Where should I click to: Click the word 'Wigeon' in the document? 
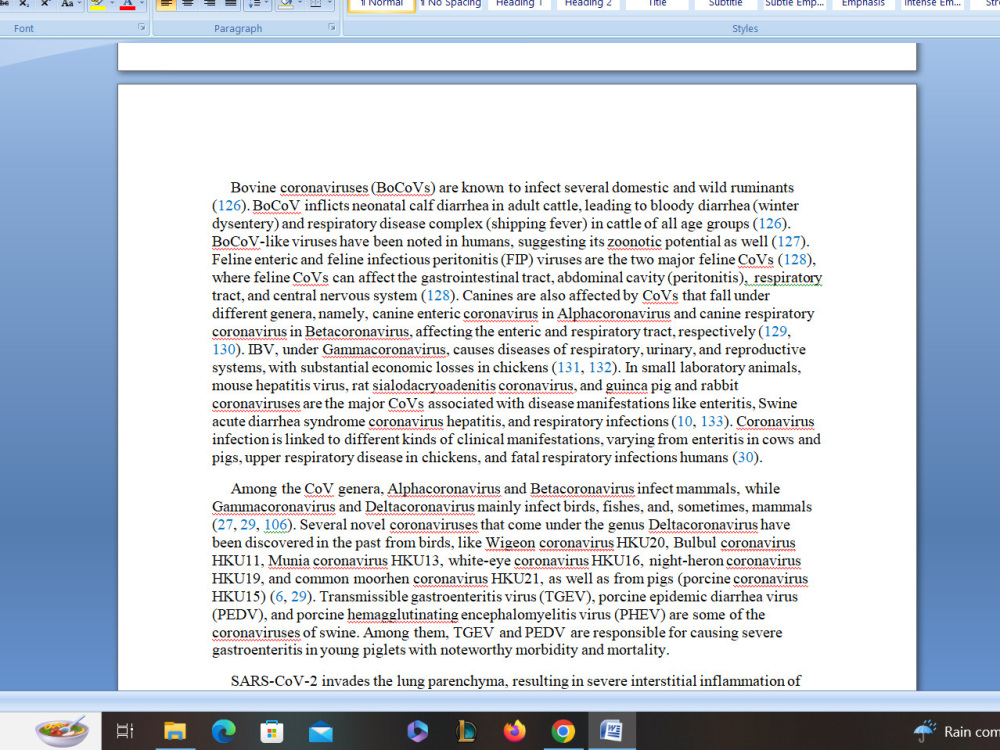coord(510,543)
